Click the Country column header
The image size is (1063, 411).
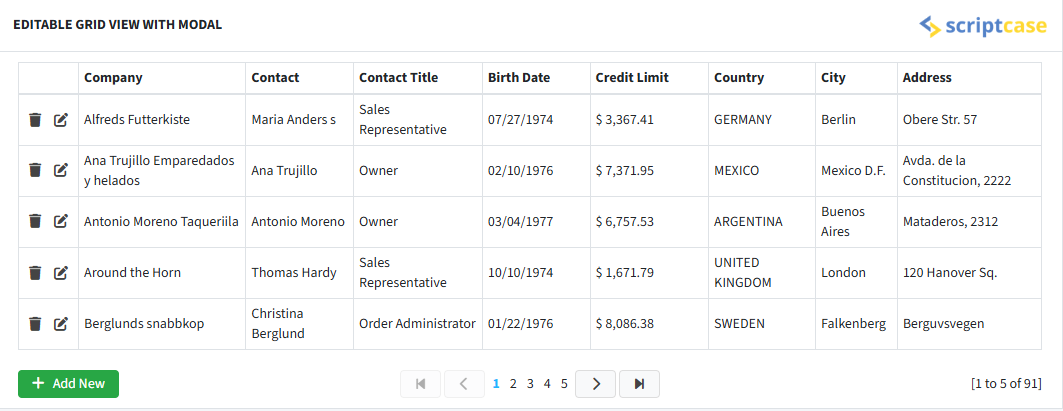pyautogui.click(x=739, y=78)
